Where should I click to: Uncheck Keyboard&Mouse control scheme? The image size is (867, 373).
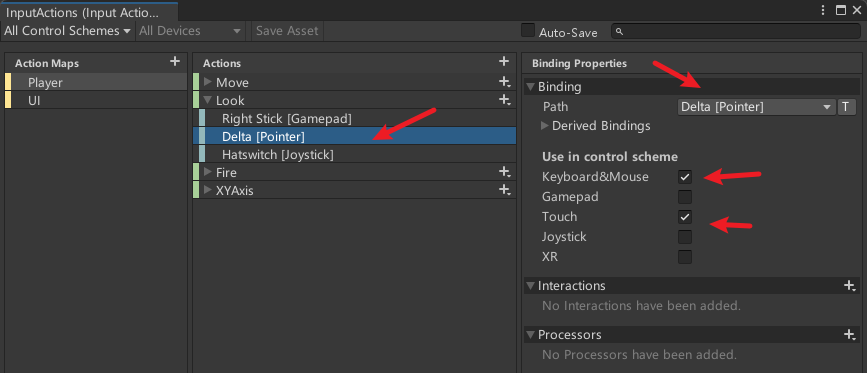tap(685, 177)
